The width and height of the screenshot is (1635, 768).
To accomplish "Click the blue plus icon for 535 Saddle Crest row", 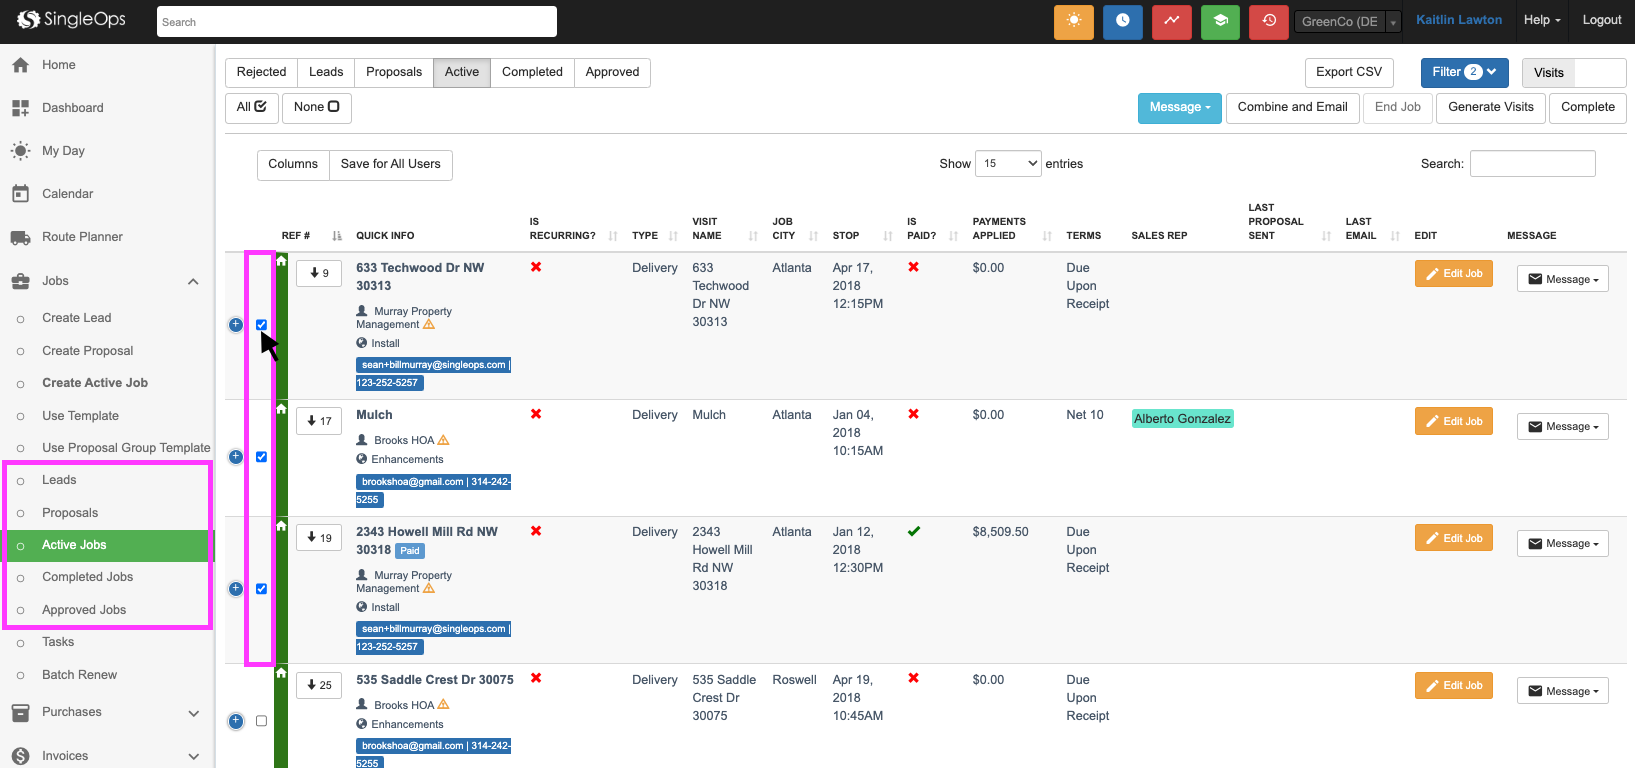I will coord(236,721).
